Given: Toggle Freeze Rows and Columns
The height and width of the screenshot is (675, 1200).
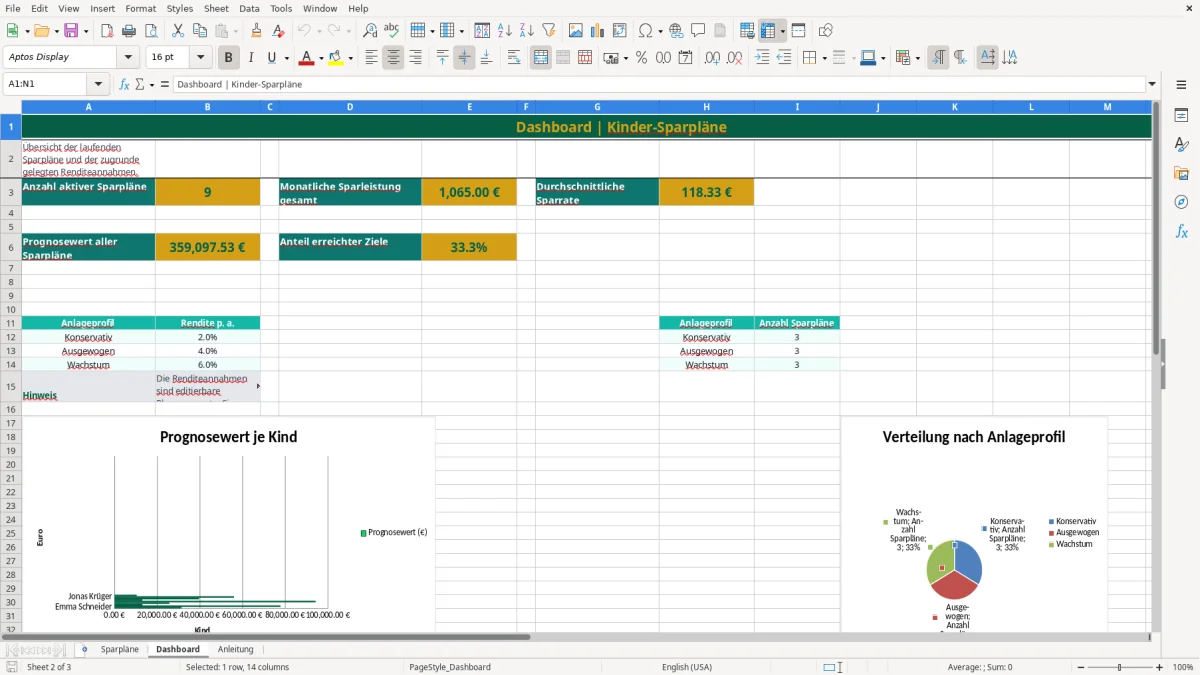Looking at the screenshot, I should [768, 31].
